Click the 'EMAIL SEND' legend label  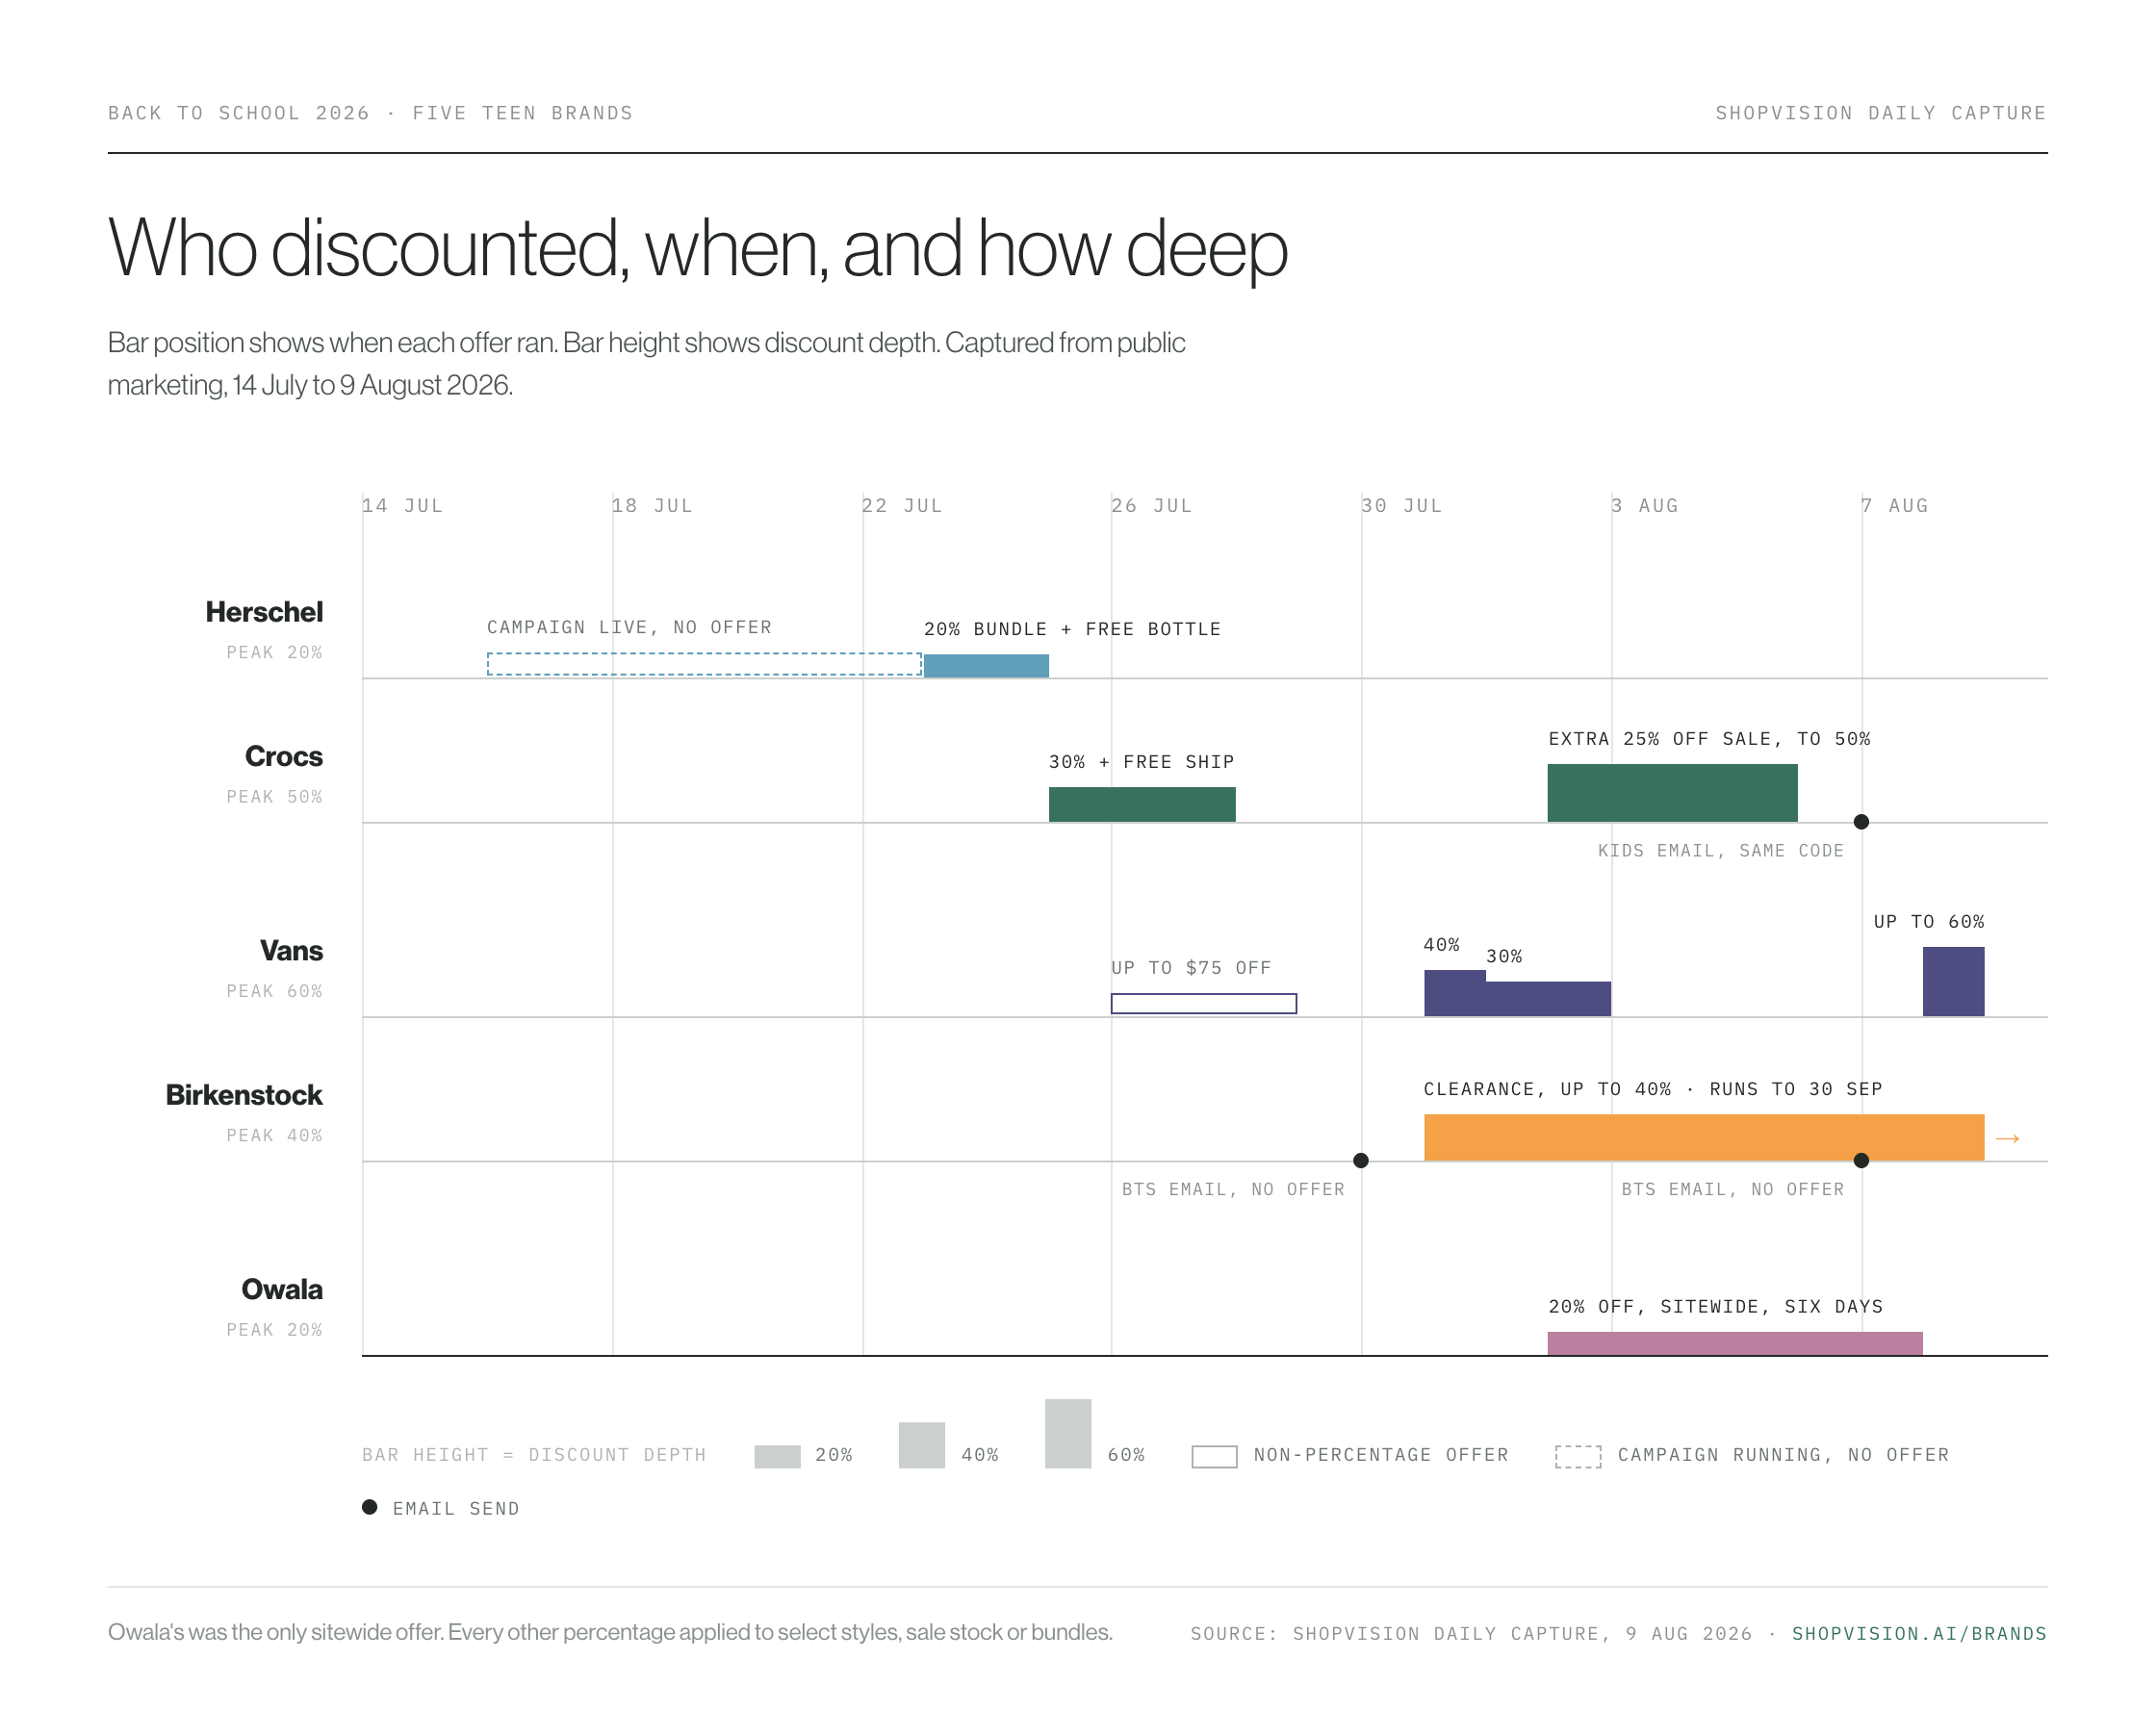pyautogui.click(x=456, y=1509)
